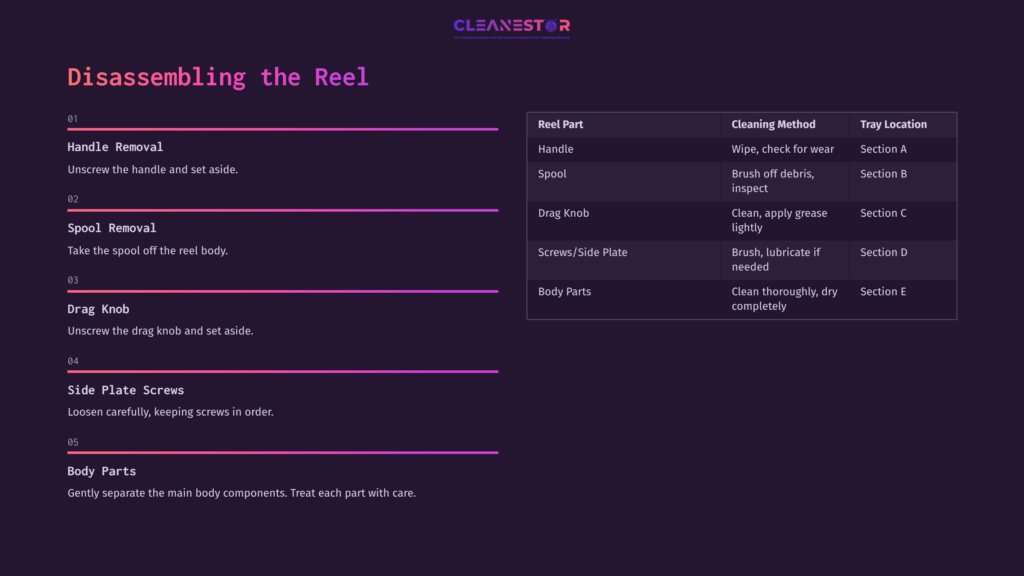Viewport: 1024px width, 576px height.
Task: Click the step number '01' label
Action: 73,119
